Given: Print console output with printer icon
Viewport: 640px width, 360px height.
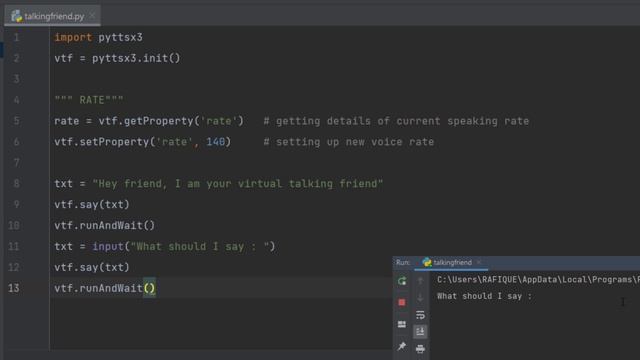Looking at the screenshot, I should click(420, 349).
